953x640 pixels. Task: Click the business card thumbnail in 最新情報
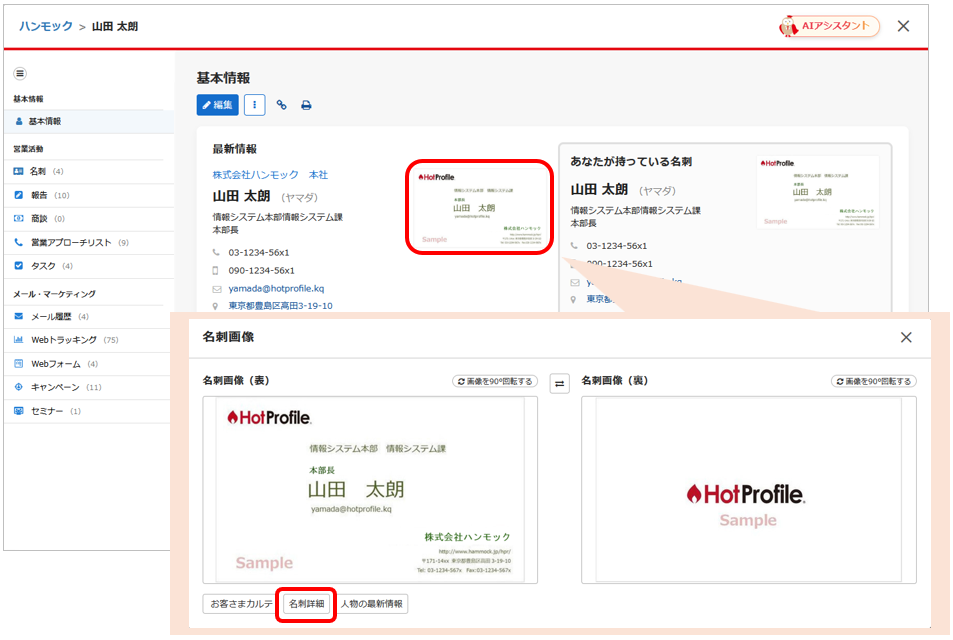[x=480, y=207]
